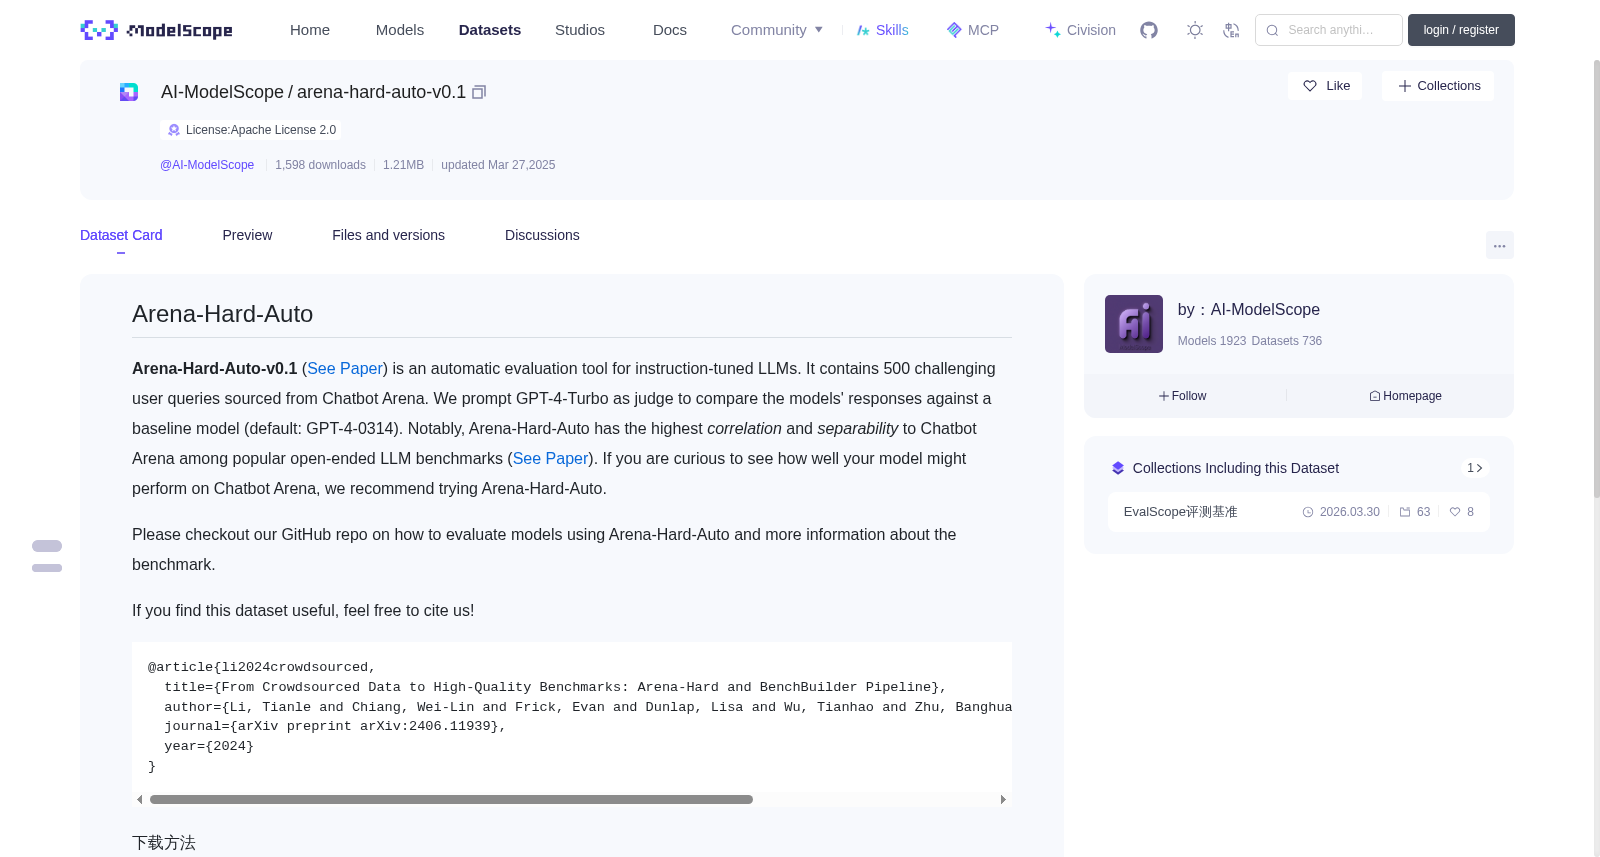Go to the Home page

pos(310,30)
